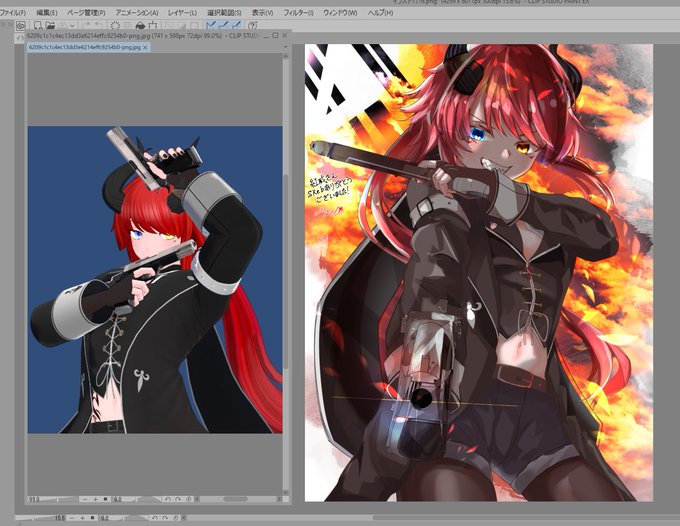Click the main window 15.6 zoom field
680x526 pixels.
pos(59,518)
